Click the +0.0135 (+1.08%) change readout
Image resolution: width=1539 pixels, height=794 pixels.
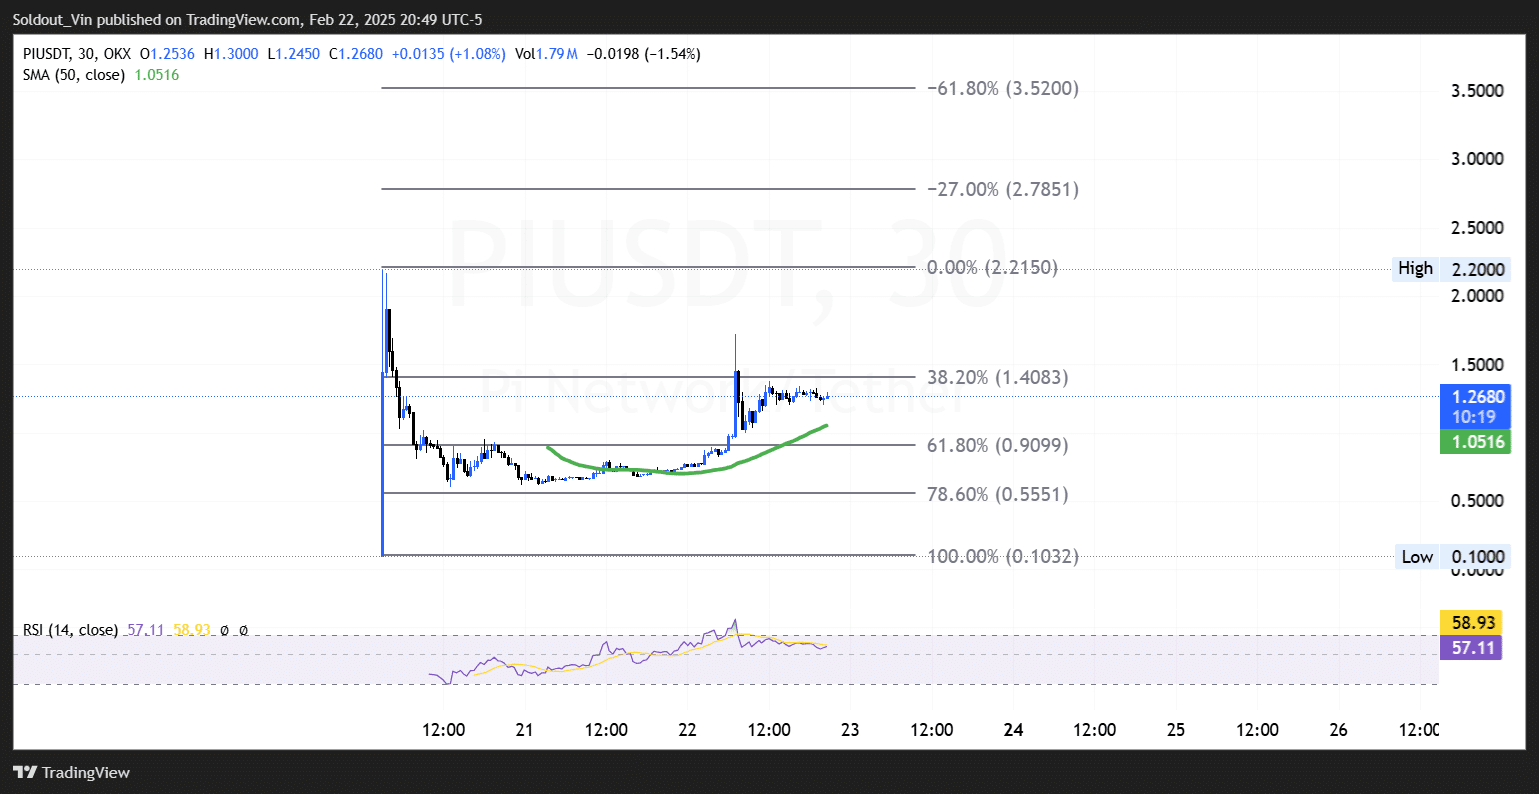point(447,54)
